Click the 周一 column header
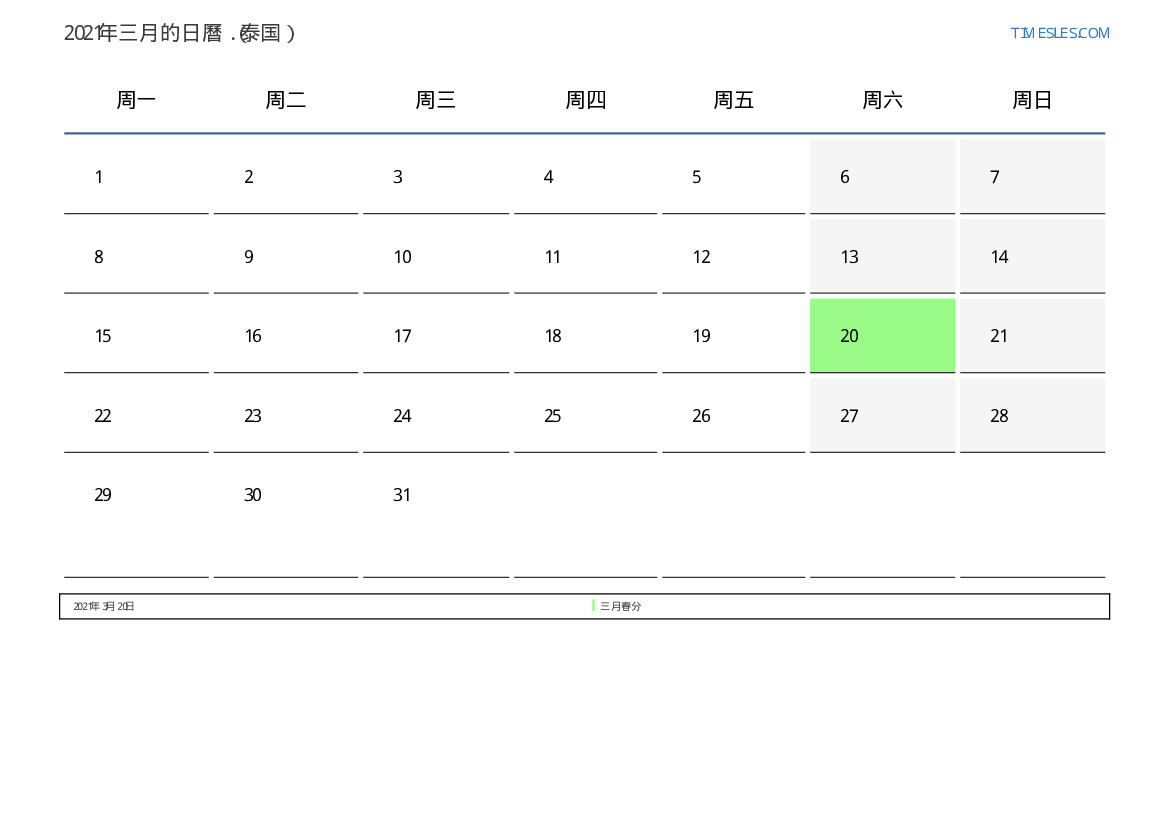Viewport: 1169px width, 827px height. (x=136, y=100)
